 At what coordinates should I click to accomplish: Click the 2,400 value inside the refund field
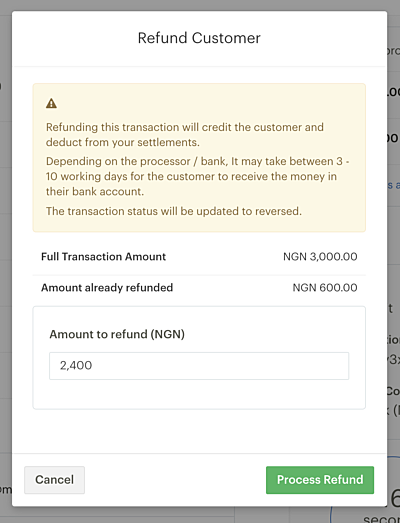(x=76, y=366)
